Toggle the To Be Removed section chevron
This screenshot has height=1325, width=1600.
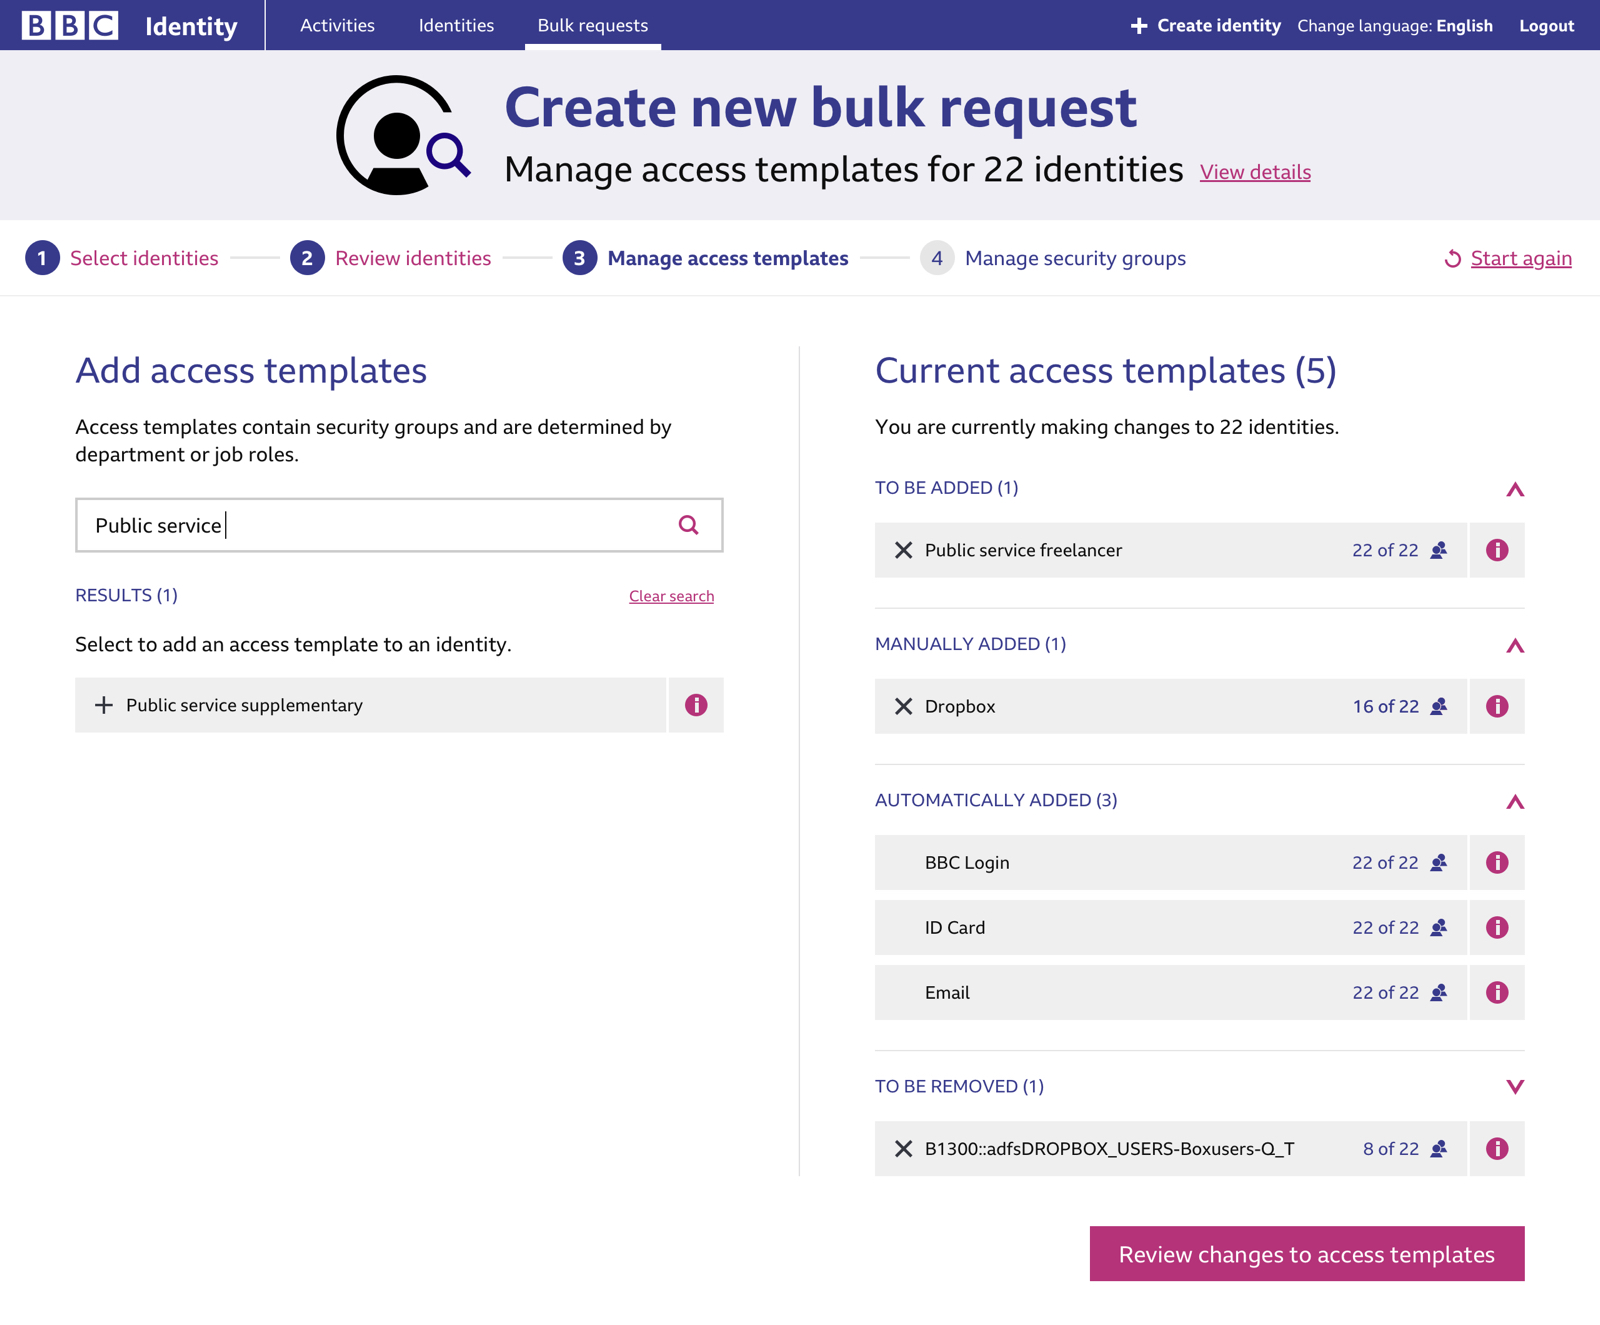coord(1515,1087)
